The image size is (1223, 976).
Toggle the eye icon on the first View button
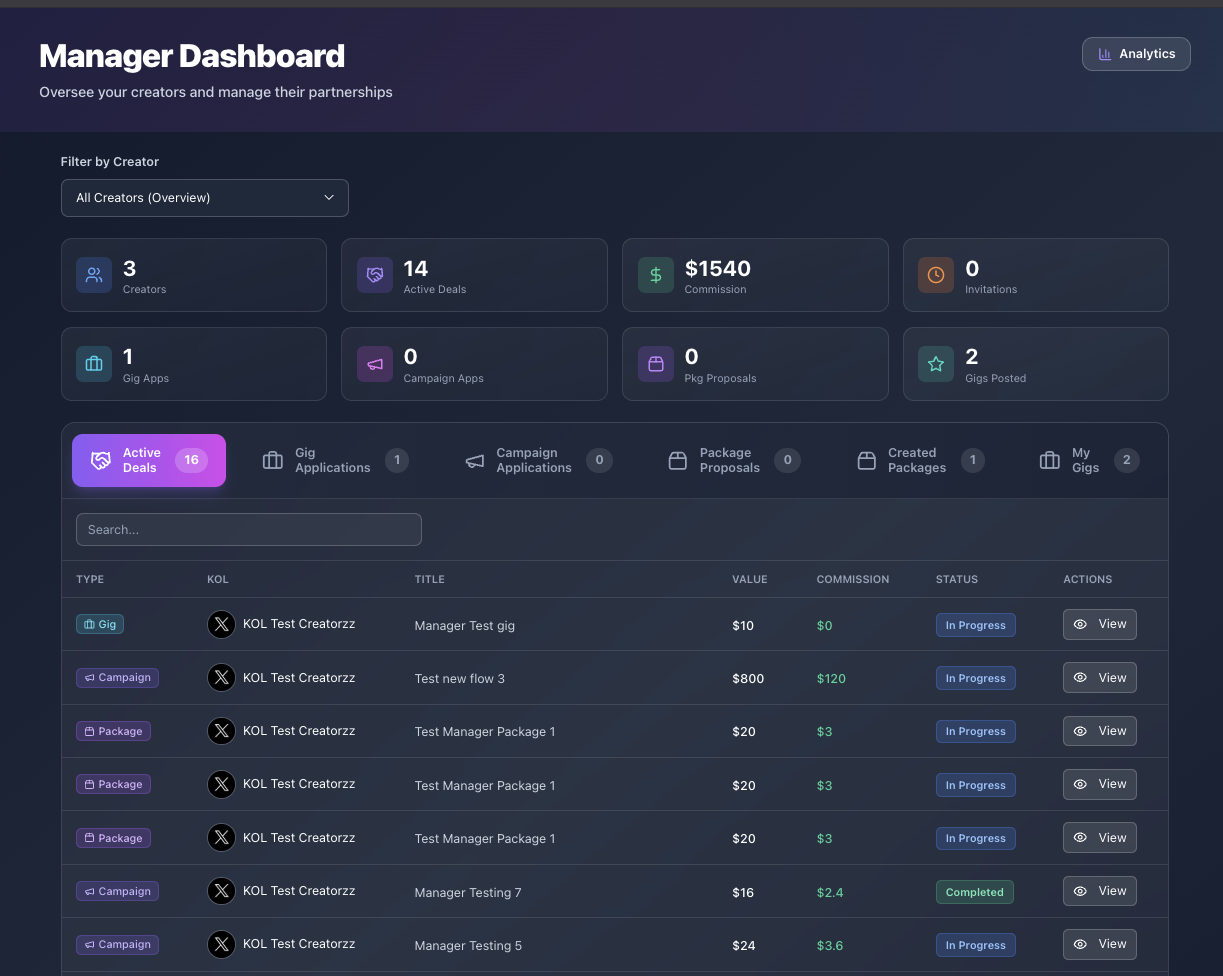tap(1080, 623)
